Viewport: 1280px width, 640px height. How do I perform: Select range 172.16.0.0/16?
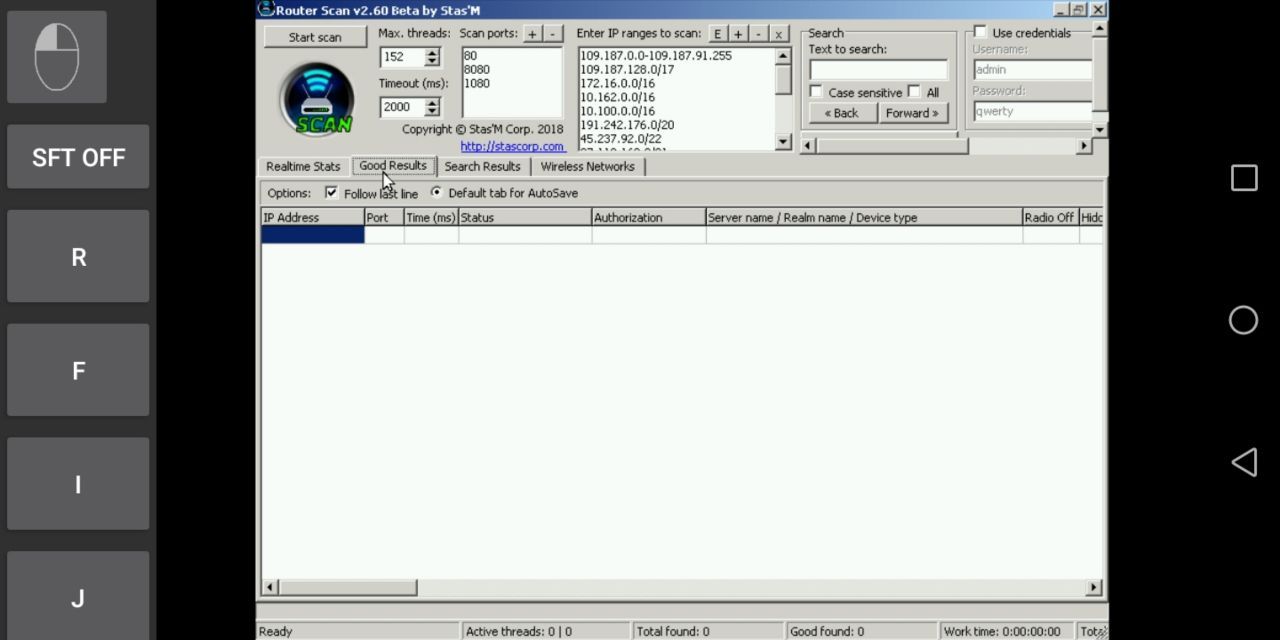(617, 84)
